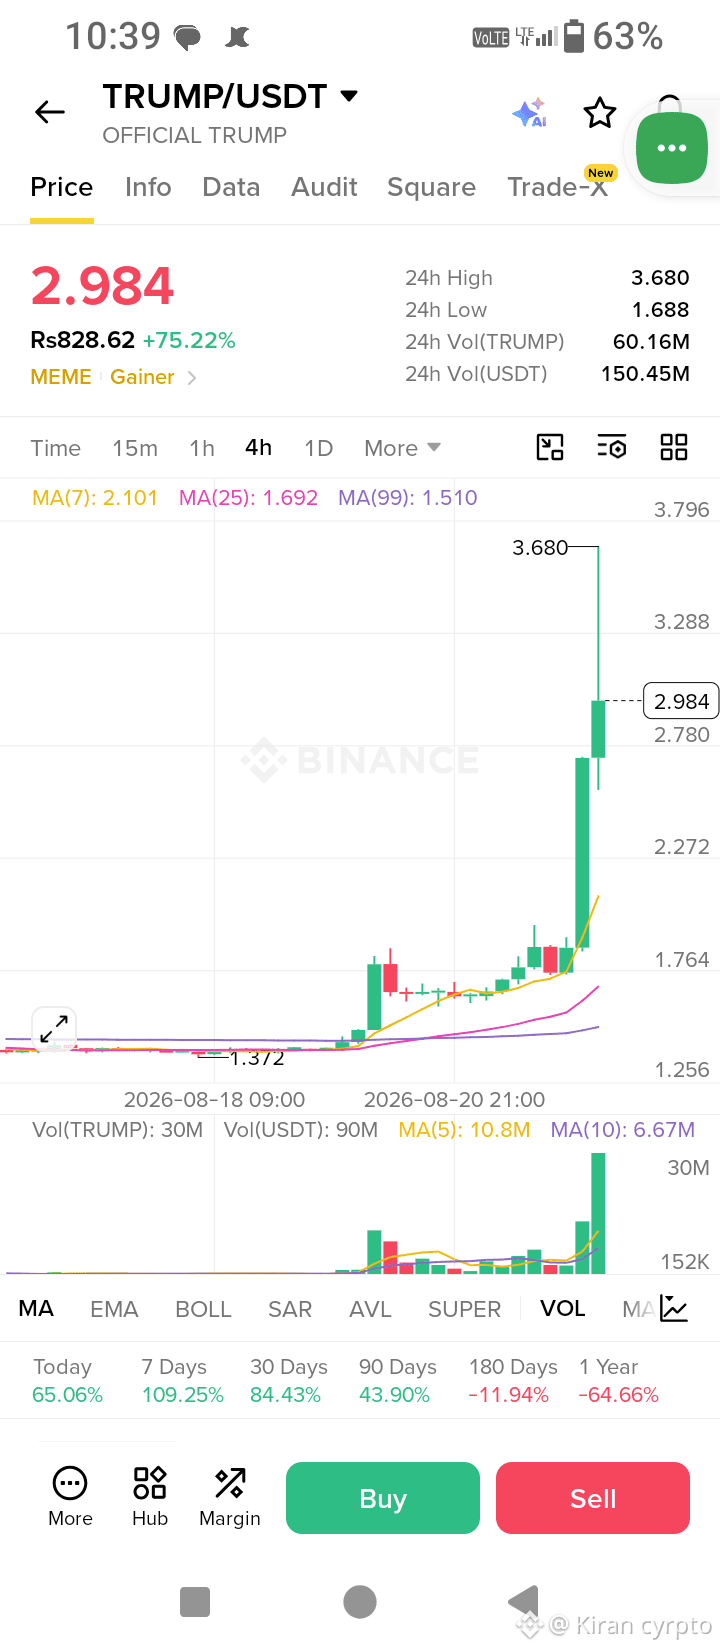Open the chart drawing tools icon
Screen dimensions: 720x1650
[550, 447]
